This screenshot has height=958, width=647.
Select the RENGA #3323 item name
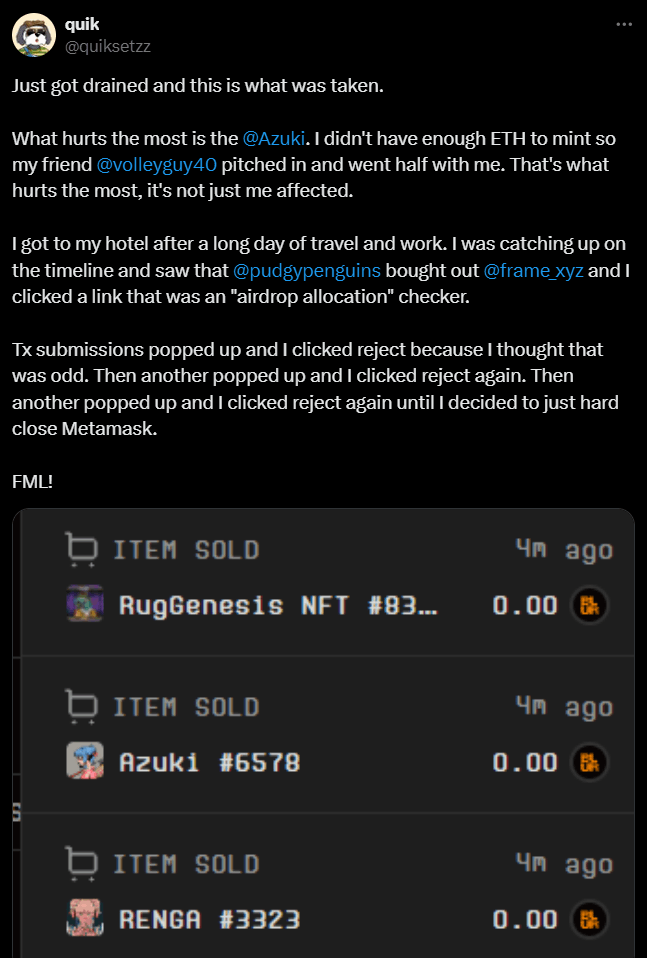(210, 920)
